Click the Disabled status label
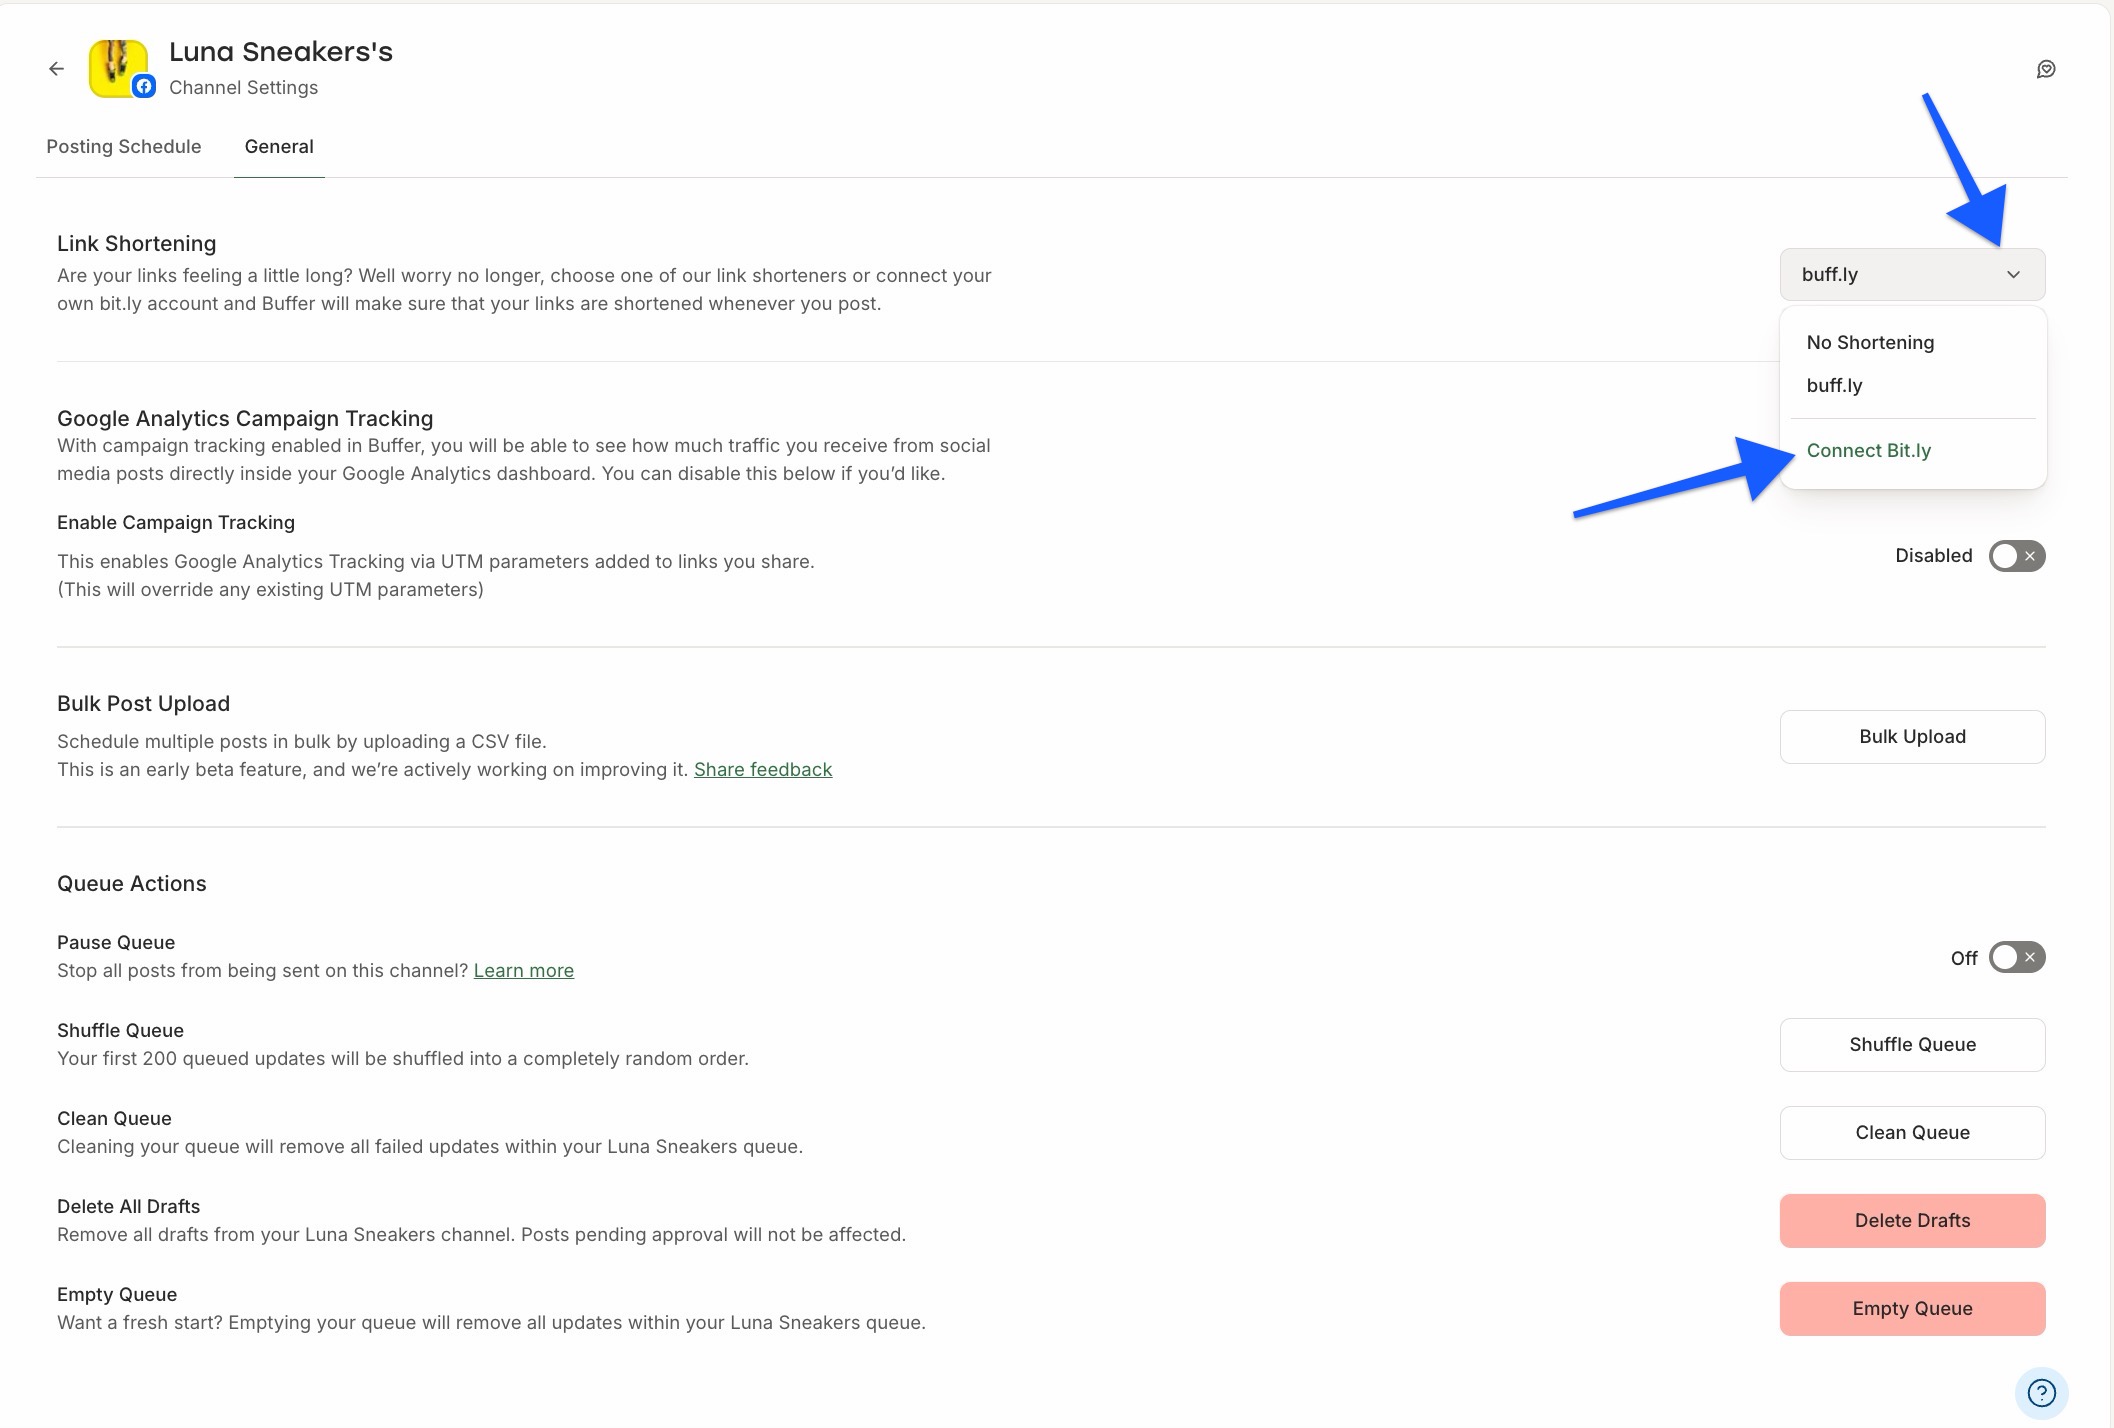This screenshot has width=2114, height=1428. click(x=1933, y=556)
